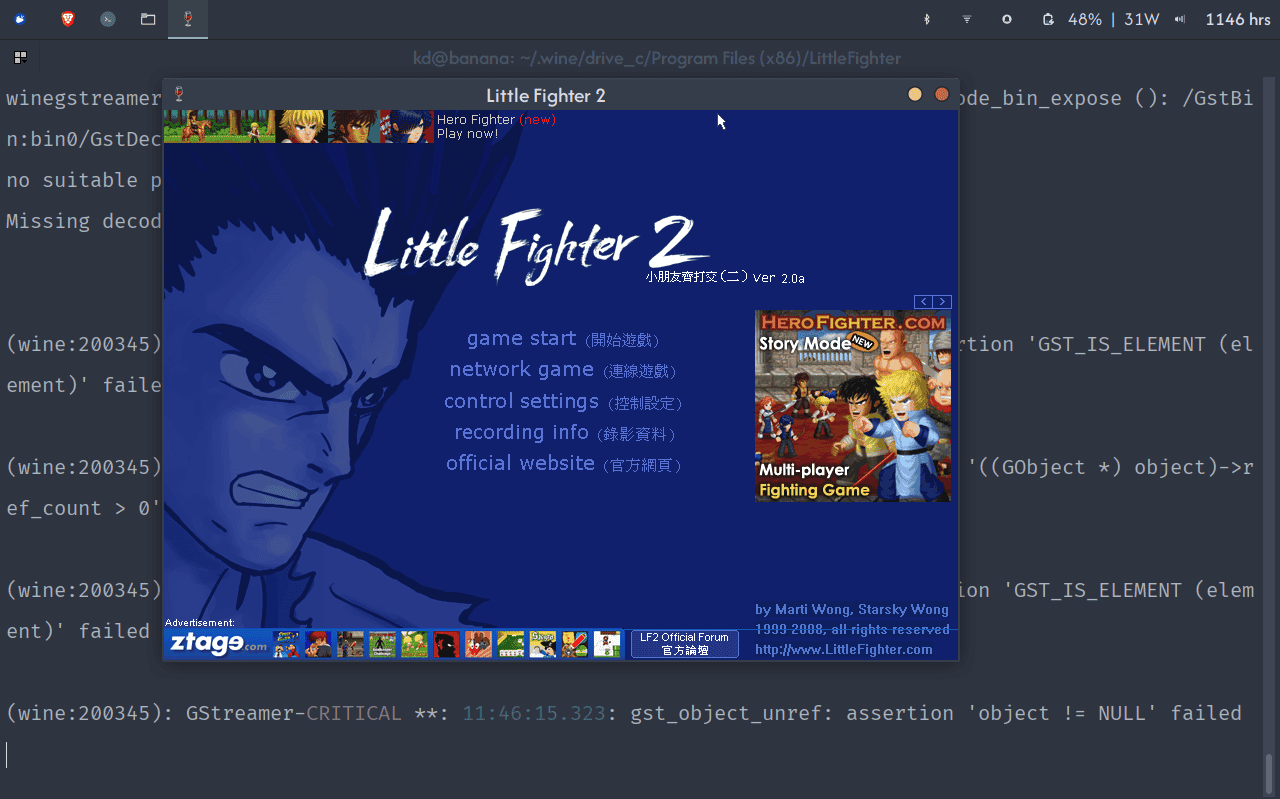
Task: Click the last game thumbnail in ztage strip
Action: pyautogui.click(x=607, y=644)
